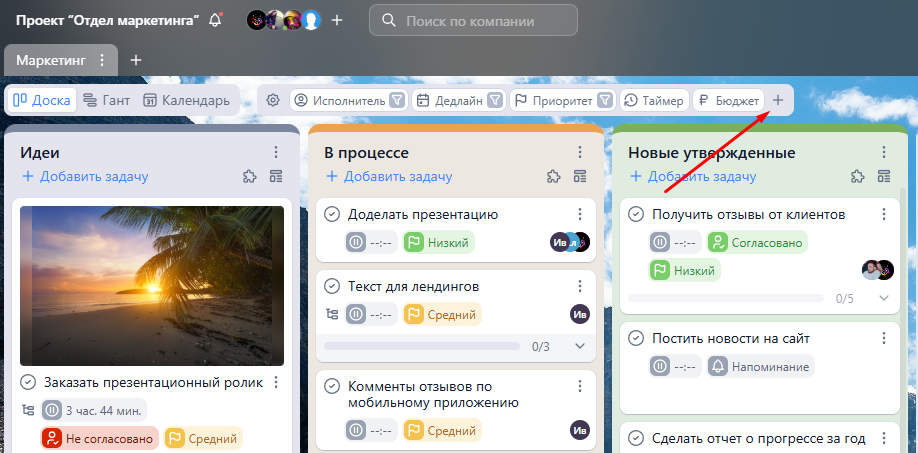918x453 pixels.
Task: Open Исполнитель filter funnel
Action: (397, 100)
